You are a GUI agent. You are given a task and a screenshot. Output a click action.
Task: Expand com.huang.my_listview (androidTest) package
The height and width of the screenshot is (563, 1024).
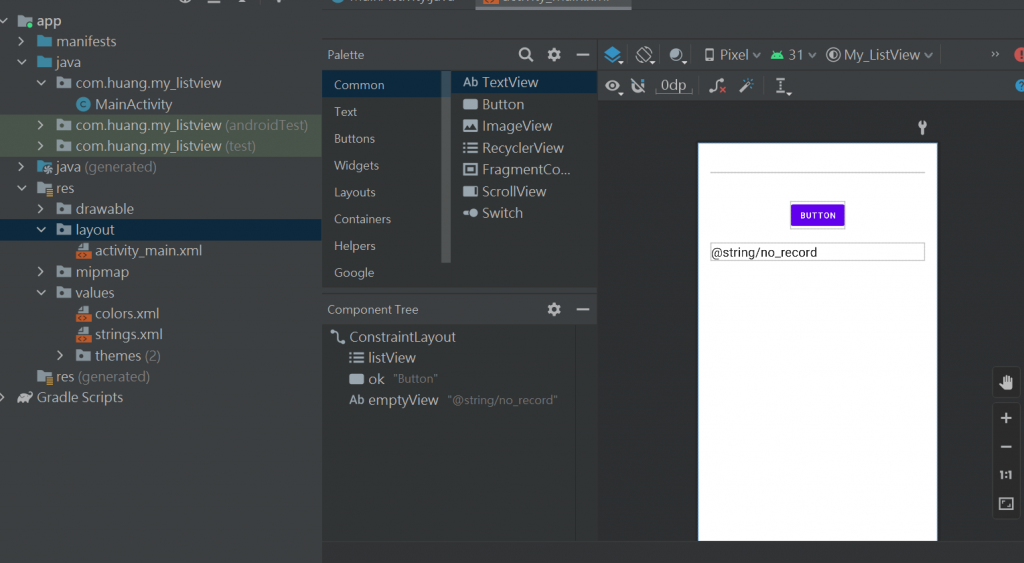(x=40, y=125)
